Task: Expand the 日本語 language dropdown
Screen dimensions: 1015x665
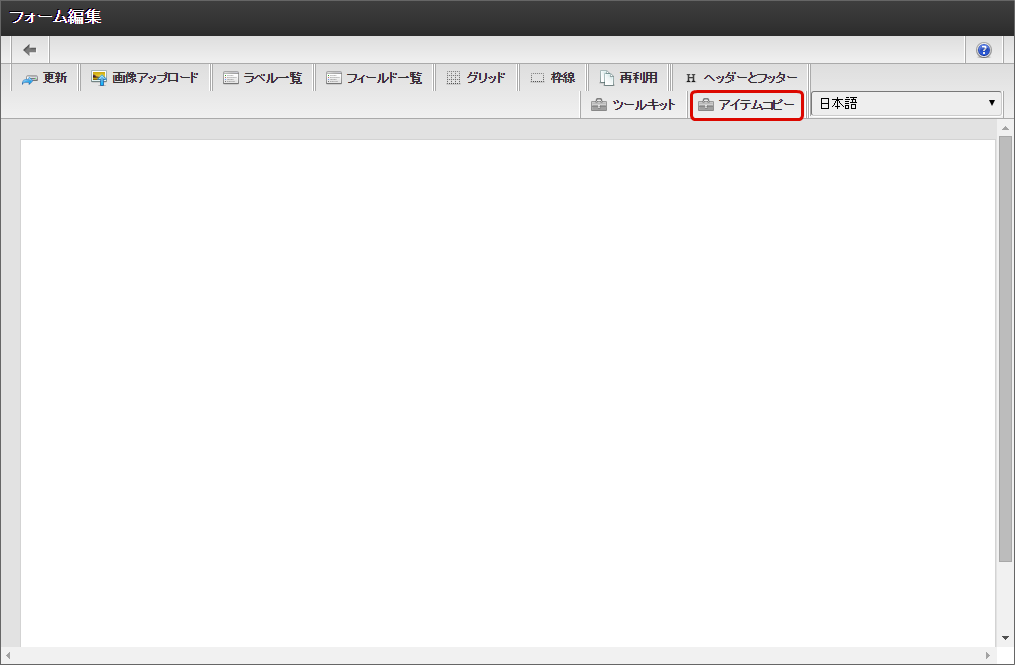Action: (x=906, y=104)
